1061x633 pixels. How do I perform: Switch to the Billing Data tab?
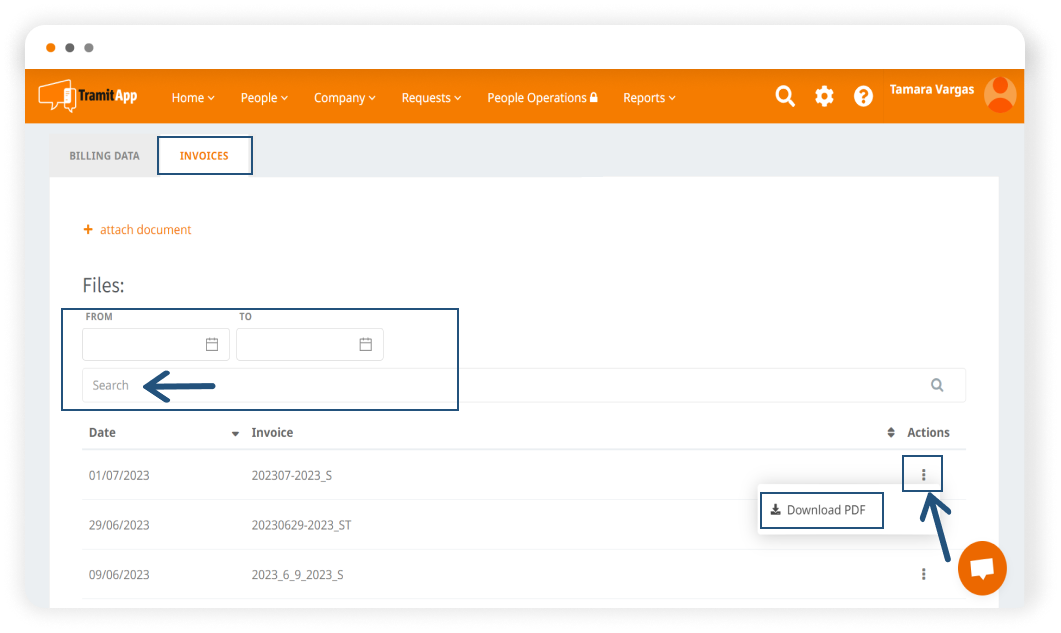(104, 156)
